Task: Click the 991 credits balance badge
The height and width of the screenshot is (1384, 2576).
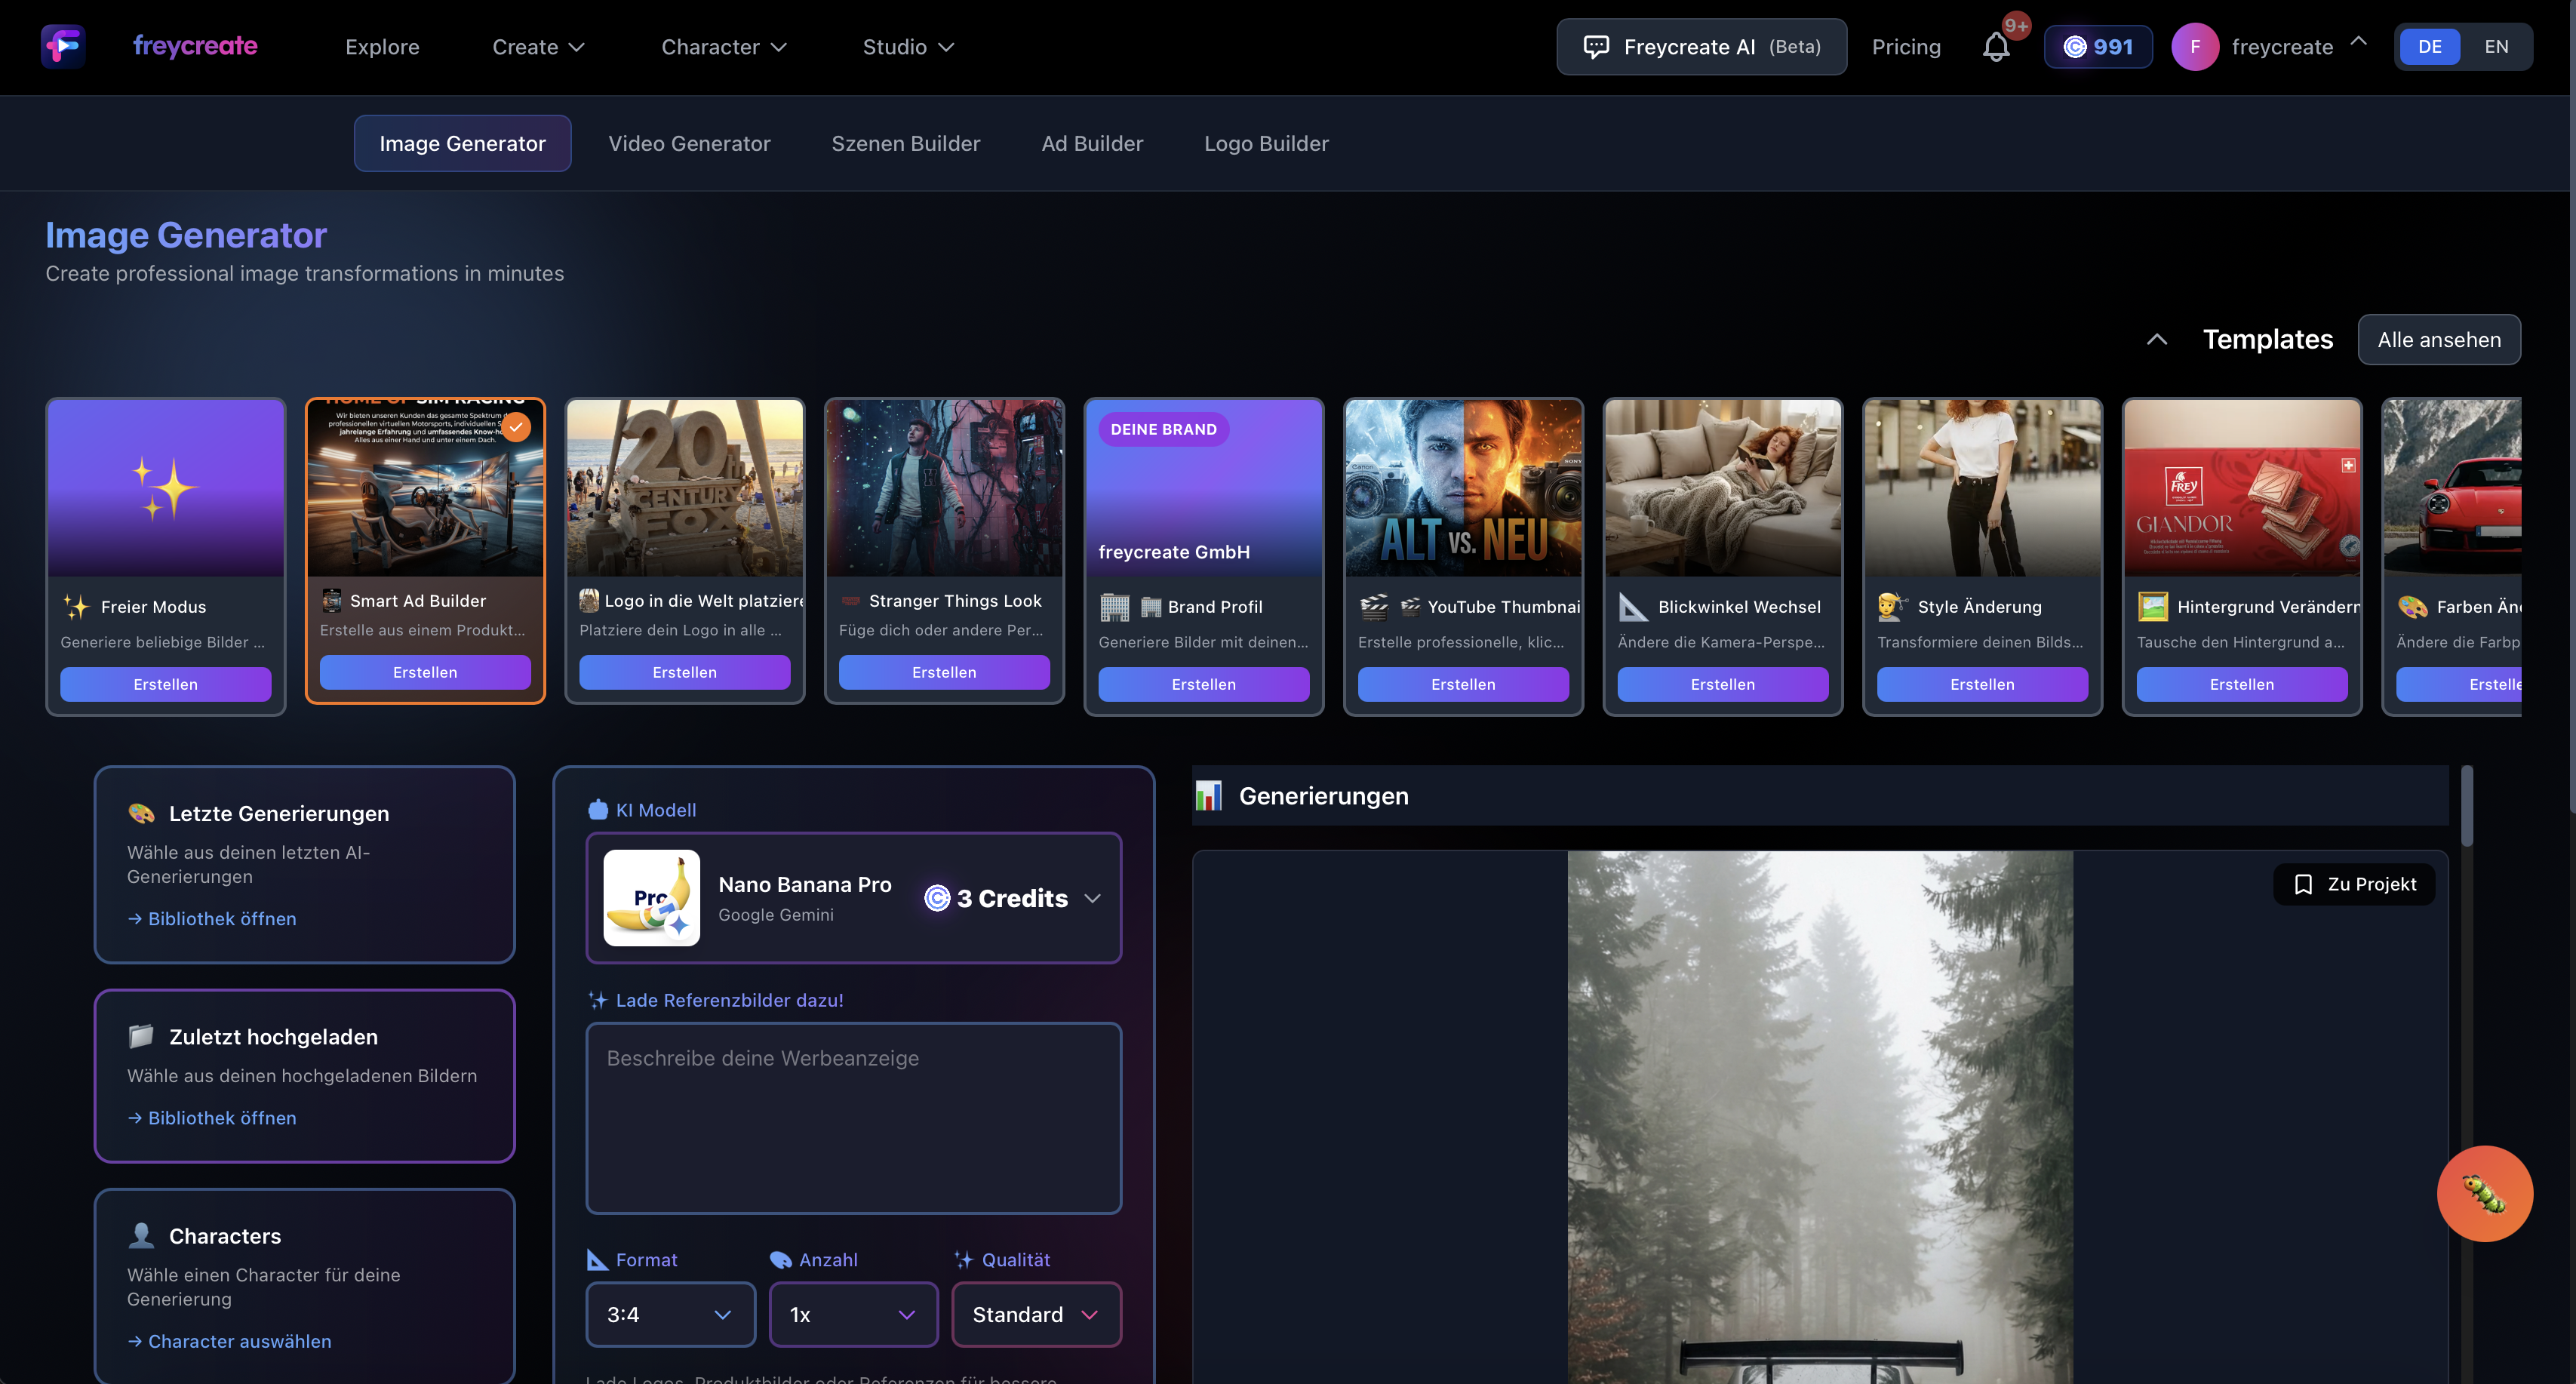Action: (x=2098, y=47)
